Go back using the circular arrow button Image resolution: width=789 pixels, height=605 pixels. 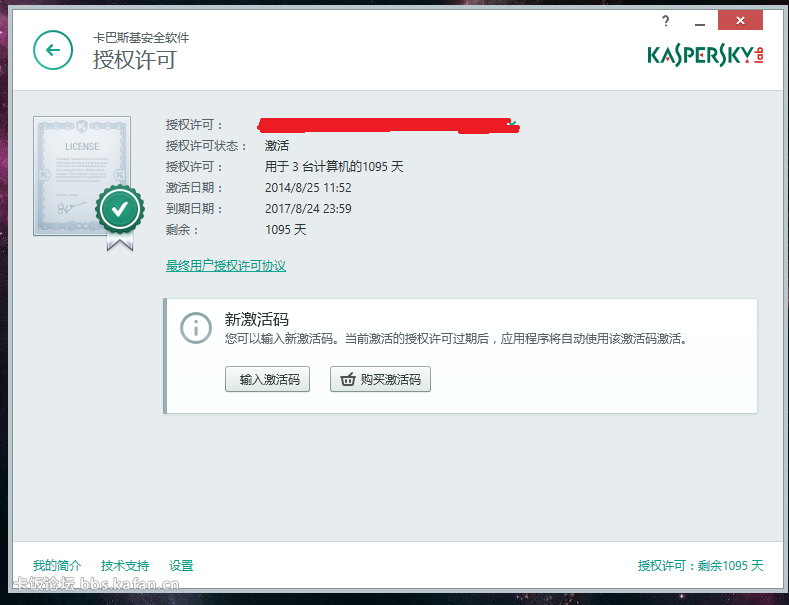click(53, 50)
